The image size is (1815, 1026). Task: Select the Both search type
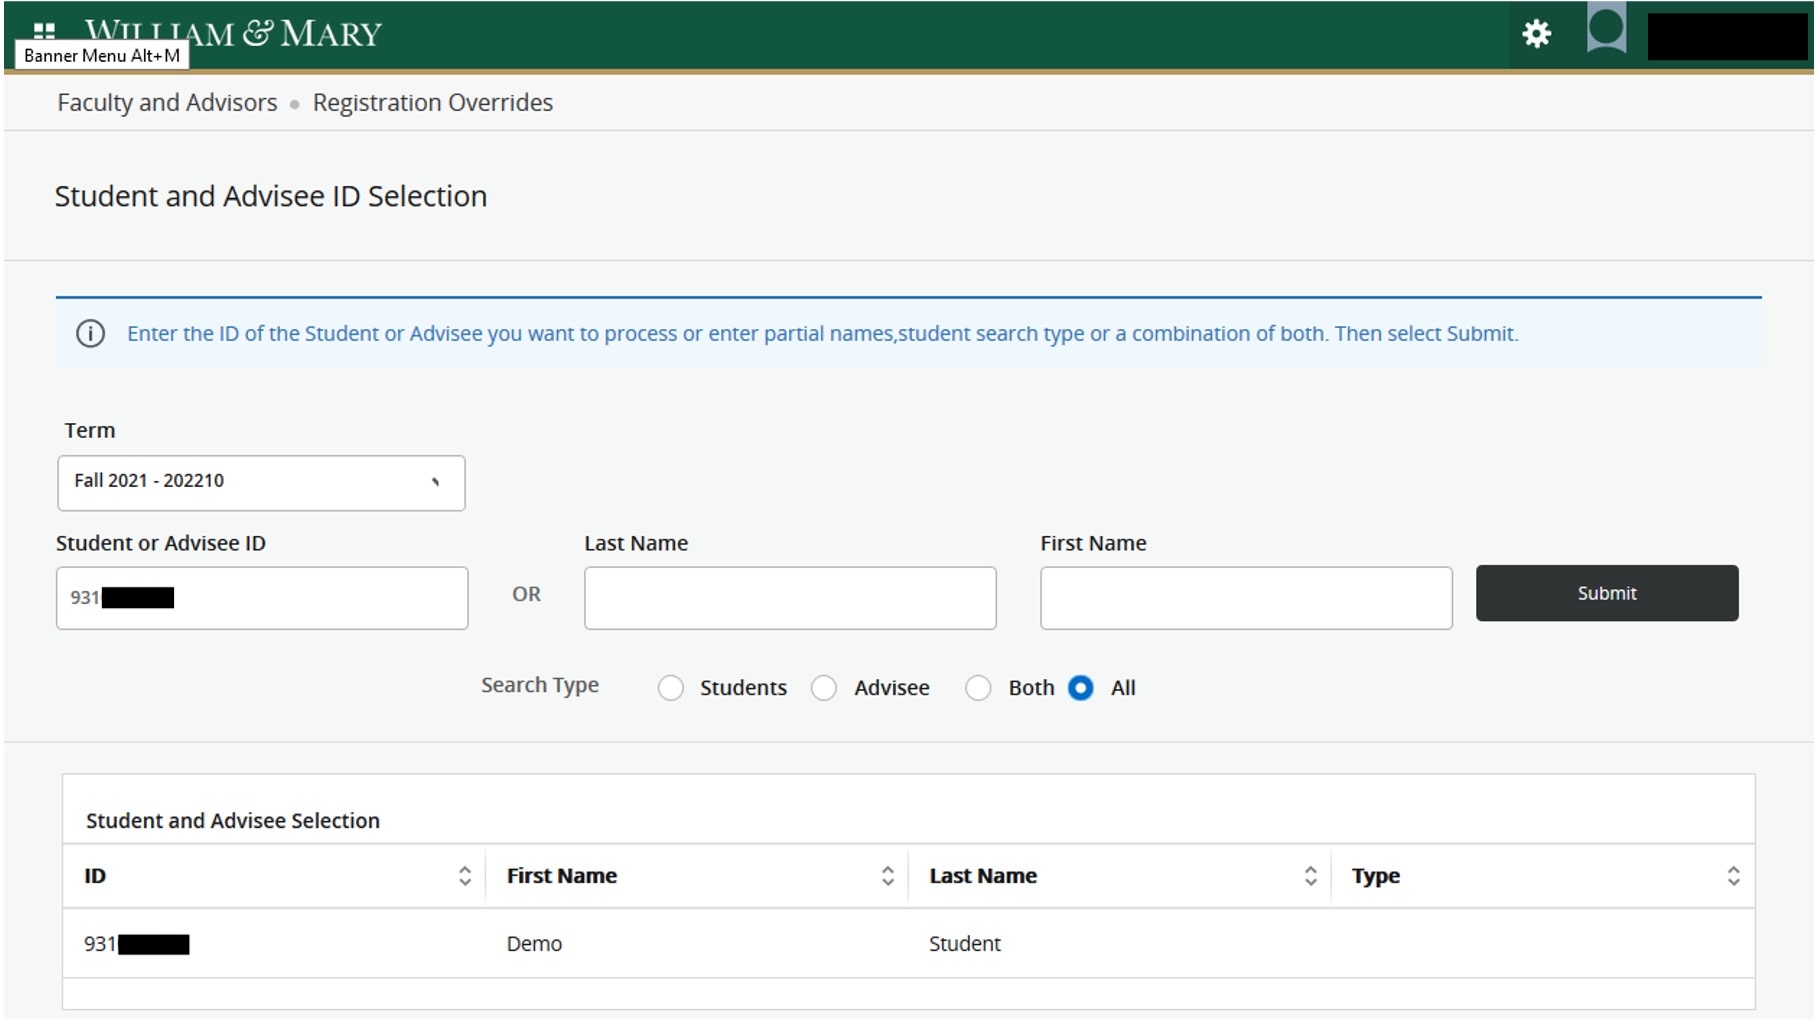click(x=978, y=688)
